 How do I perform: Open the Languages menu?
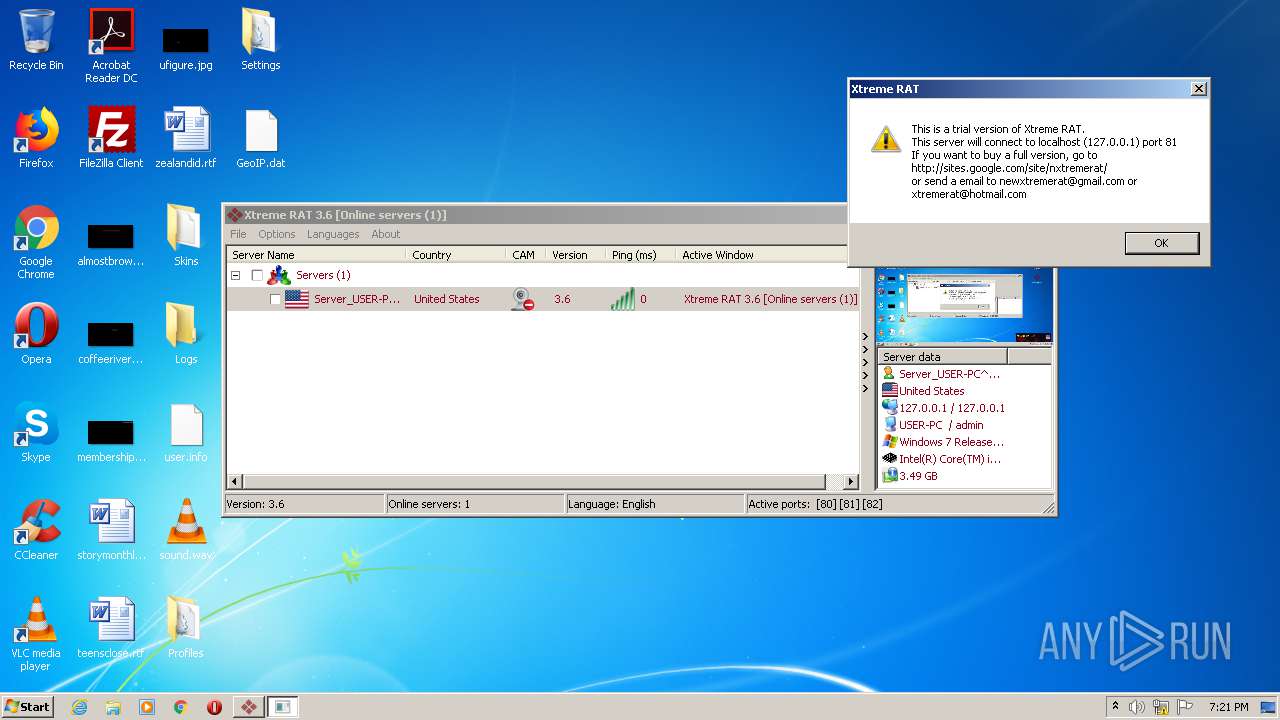(x=333, y=234)
